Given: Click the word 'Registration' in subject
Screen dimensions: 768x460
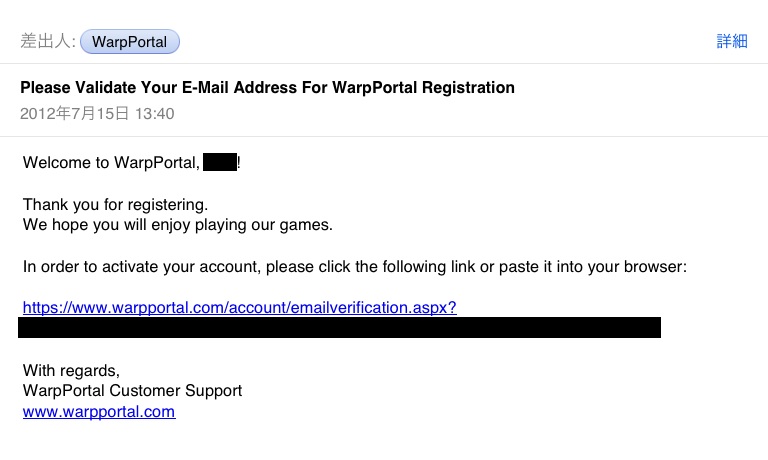Looking at the screenshot, I should [x=468, y=88].
